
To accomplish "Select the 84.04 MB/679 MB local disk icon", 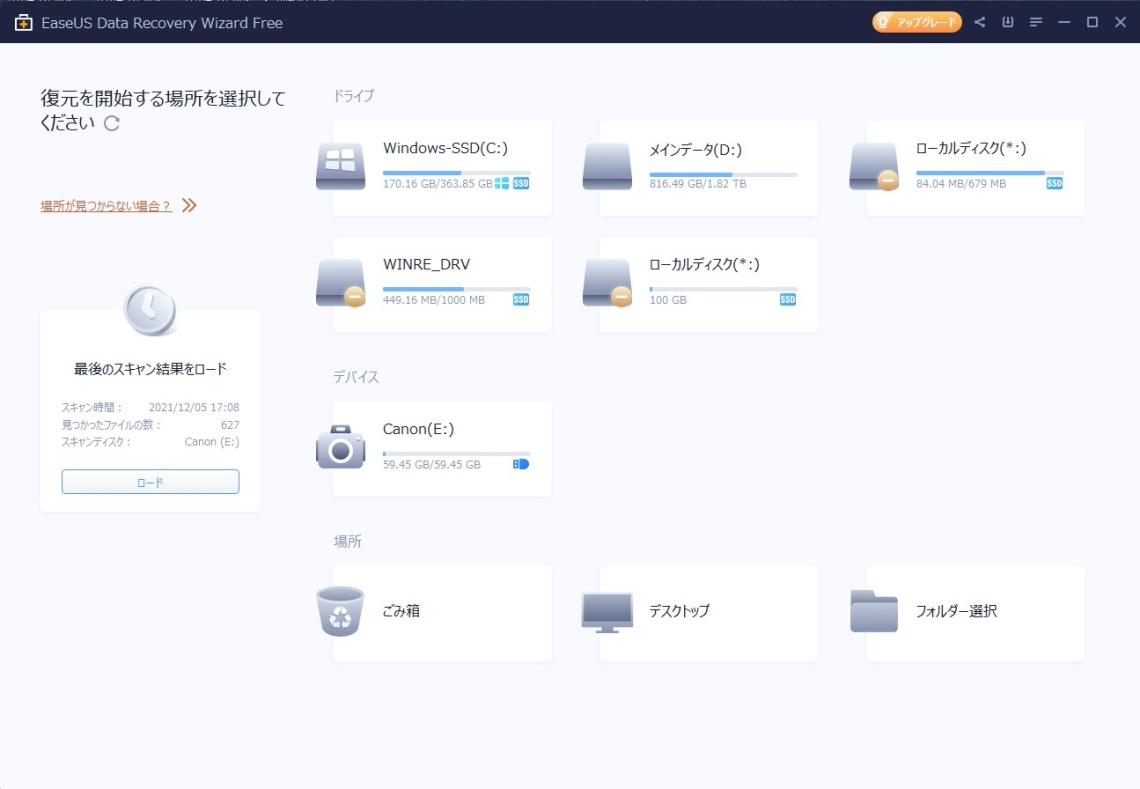I will [874, 167].
